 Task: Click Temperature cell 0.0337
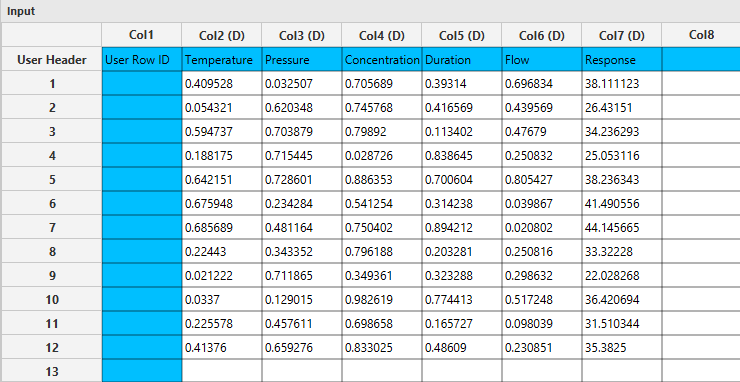222,299
